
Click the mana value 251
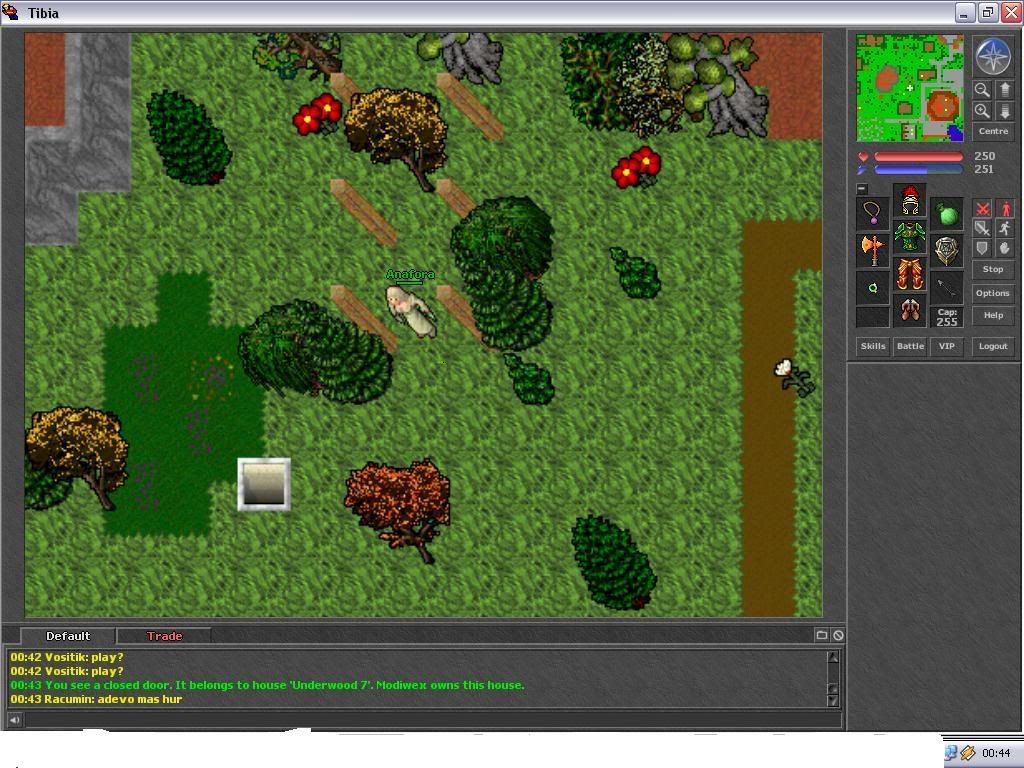pyautogui.click(x=984, y=169)
